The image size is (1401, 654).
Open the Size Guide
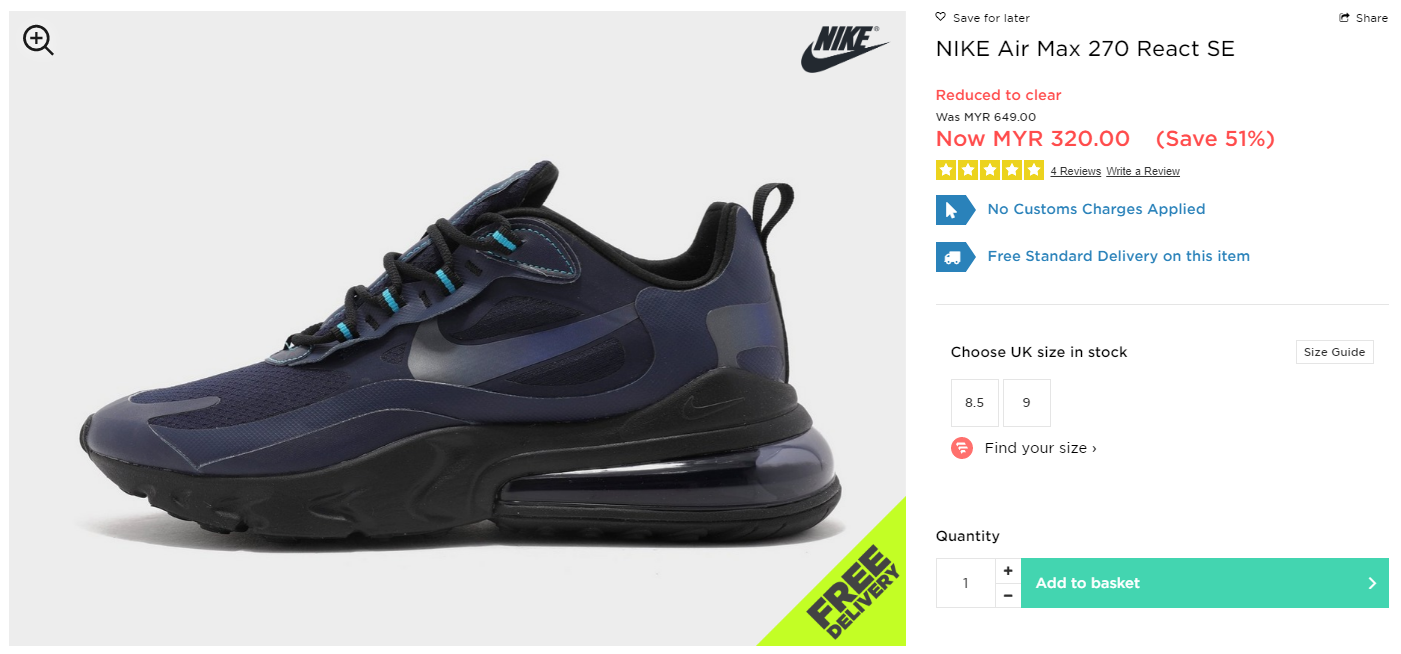[1335, 352]
